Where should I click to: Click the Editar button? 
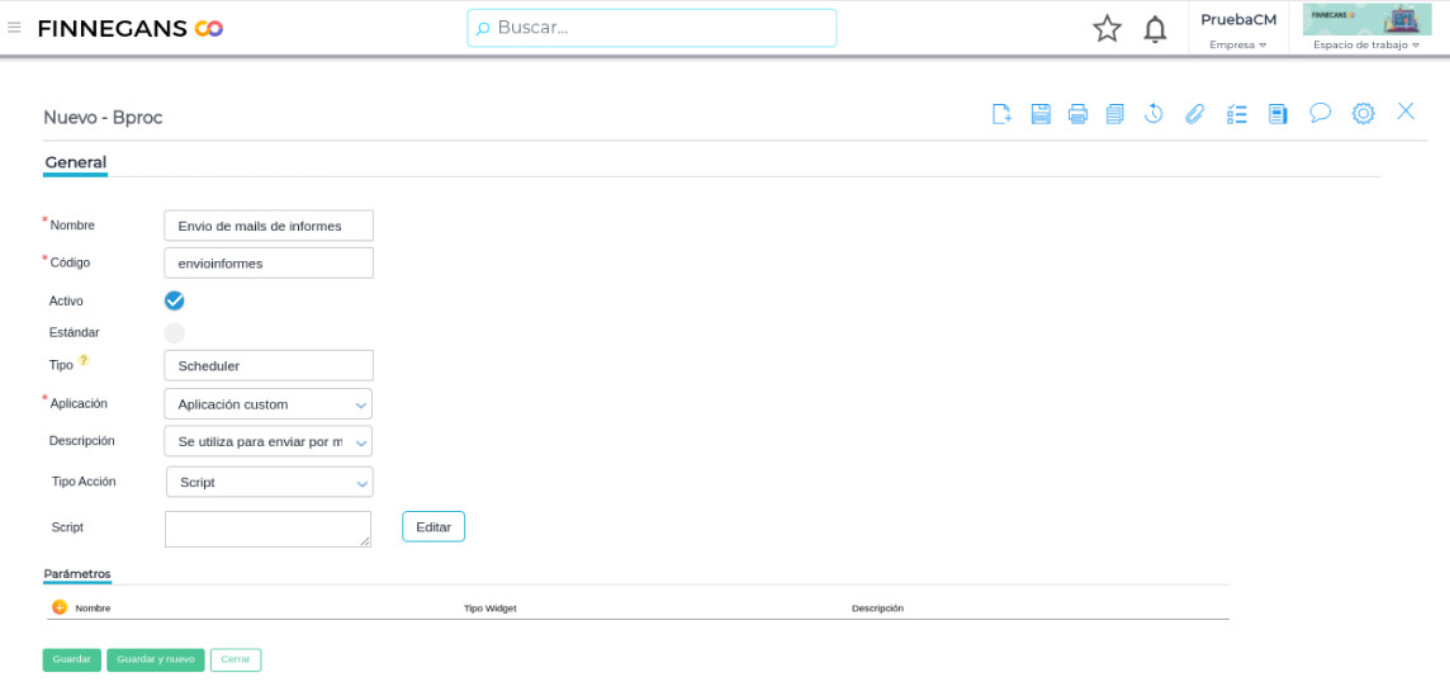point(433,527)
